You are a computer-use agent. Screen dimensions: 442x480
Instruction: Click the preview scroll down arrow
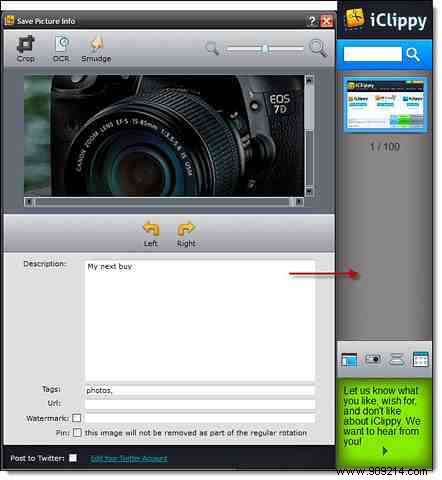coord(309,192)
